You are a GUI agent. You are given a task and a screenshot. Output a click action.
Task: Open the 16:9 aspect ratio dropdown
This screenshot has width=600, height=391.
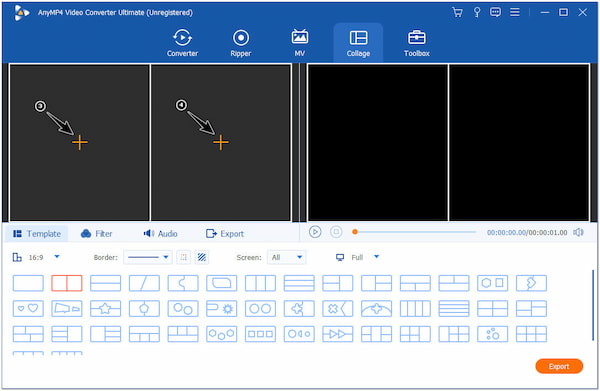(x=57, y=257)
